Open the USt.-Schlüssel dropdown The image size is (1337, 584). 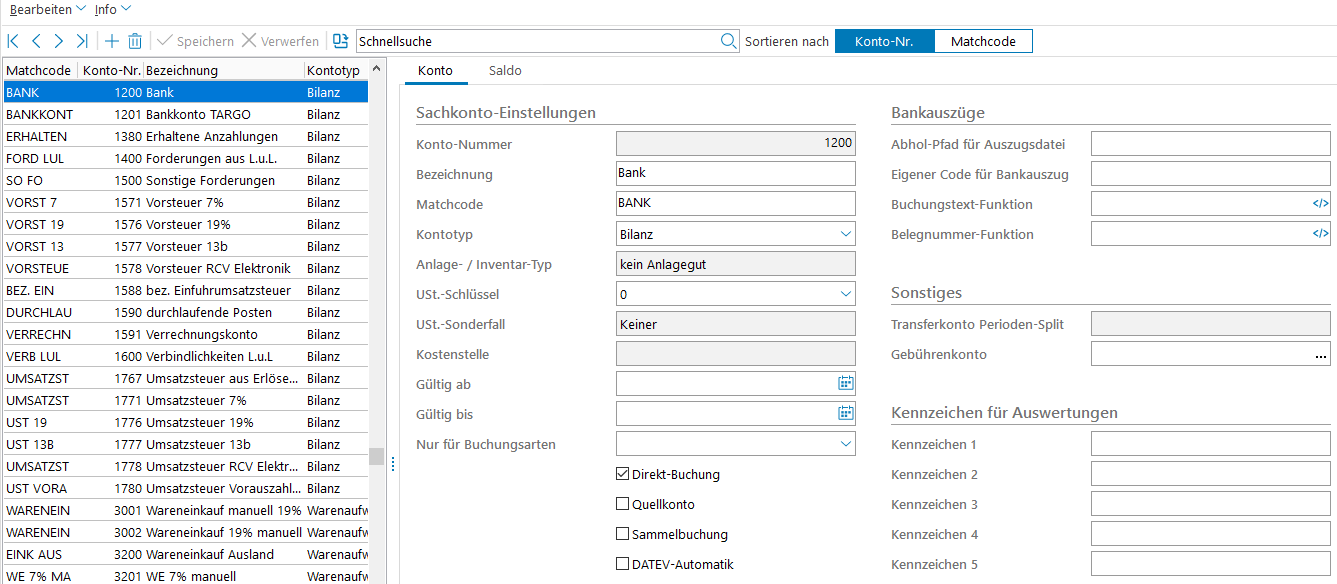(845, 294)
